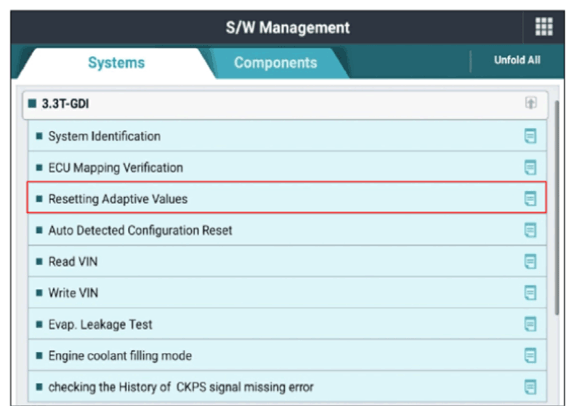Open document icon for Engine coolant filling mode
The height and width of the screenshot is (415, 575).
(x=530, y=356)
